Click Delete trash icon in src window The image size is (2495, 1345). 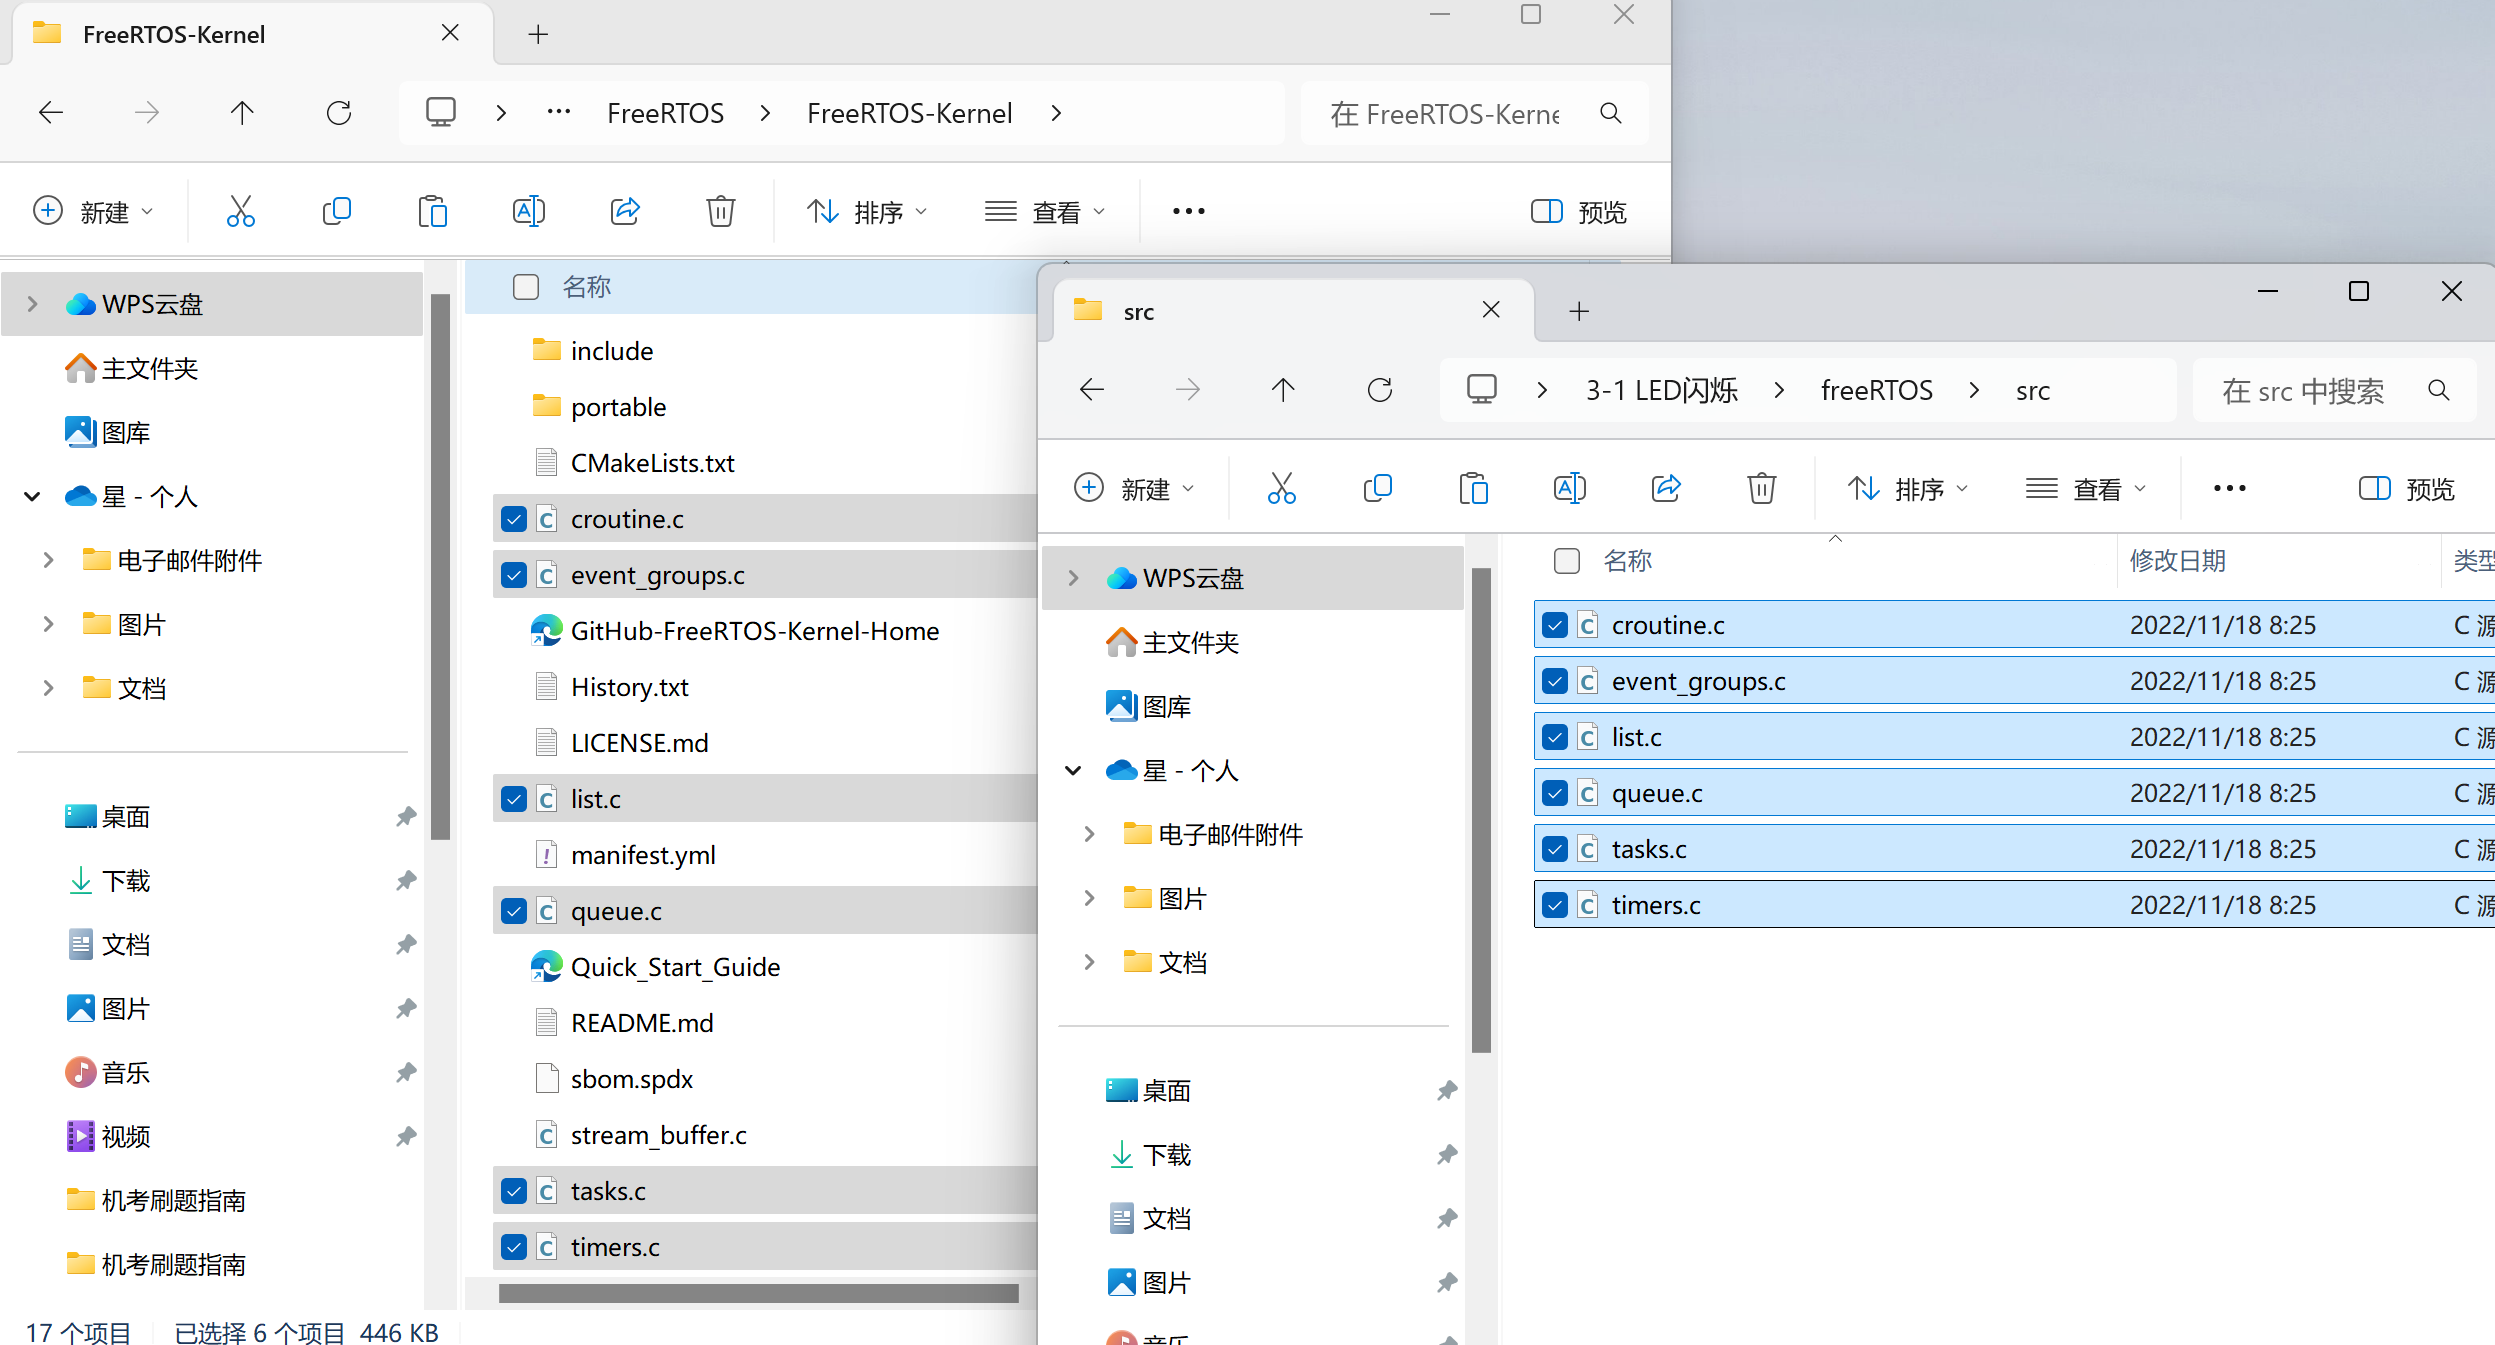(1761, 488)
